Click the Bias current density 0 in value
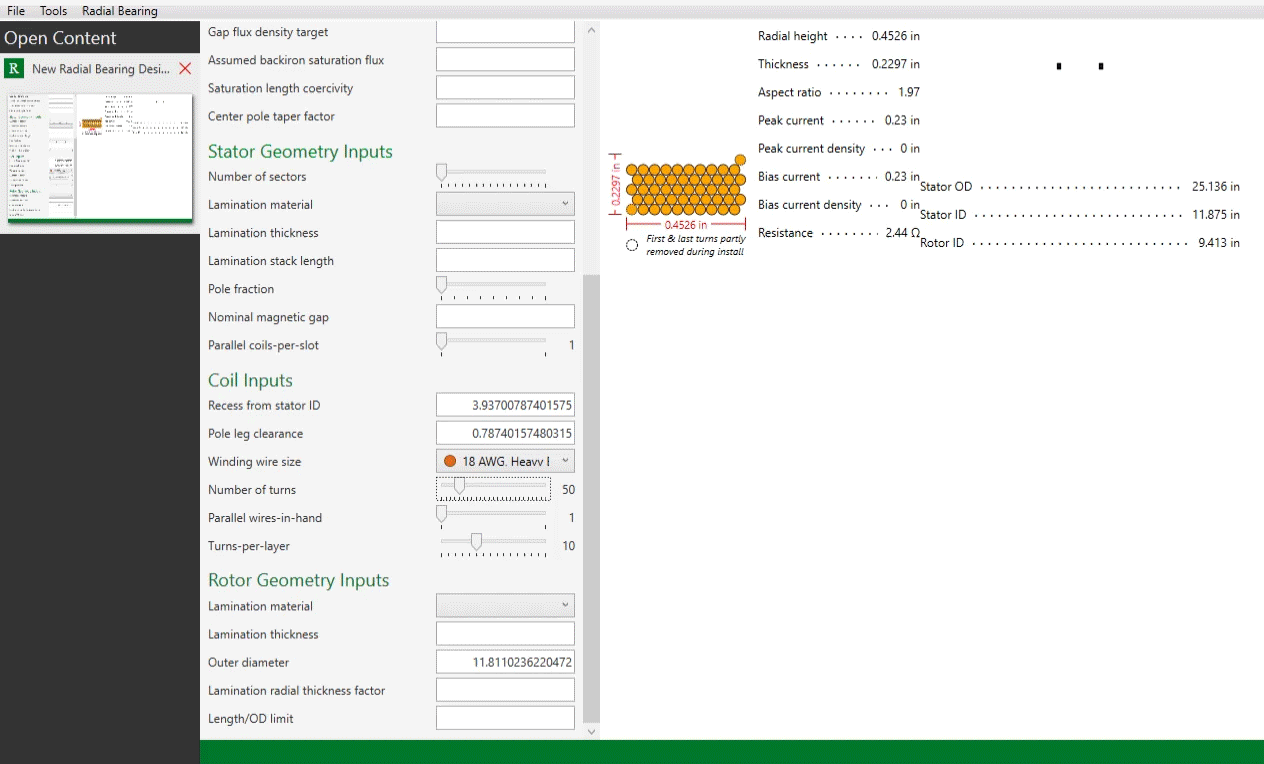 tap(910, 204)
